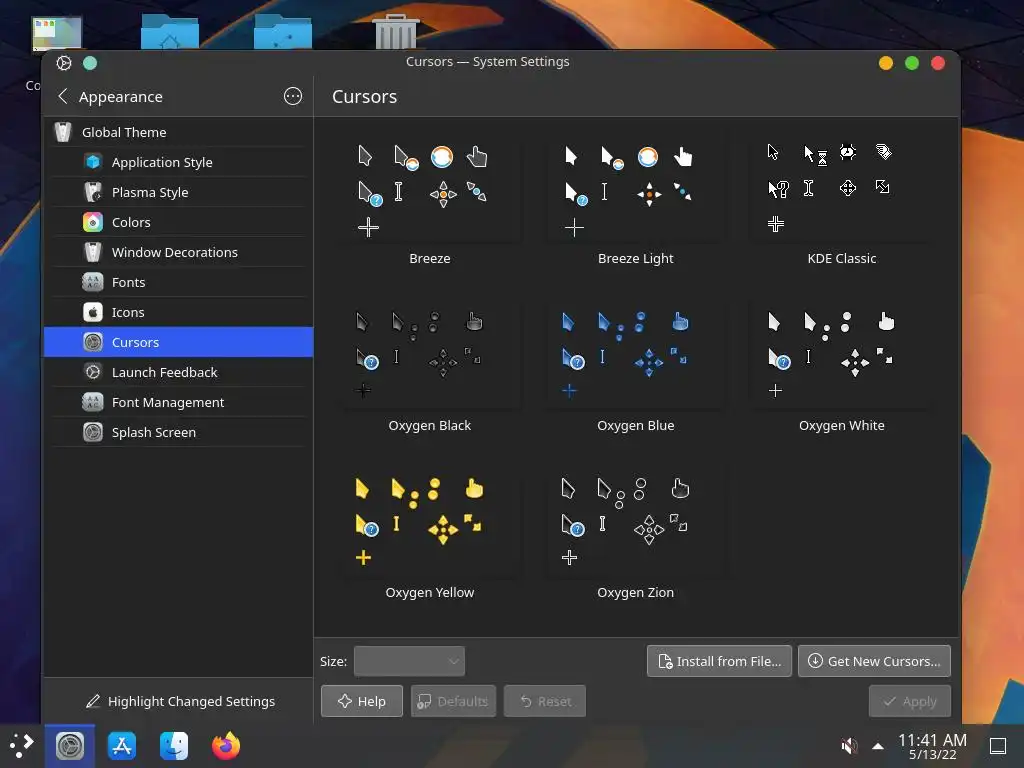This screenshot has width=1024, height=768.
Task: Select the Breeze cursor theme
Action: click(430, 202)
